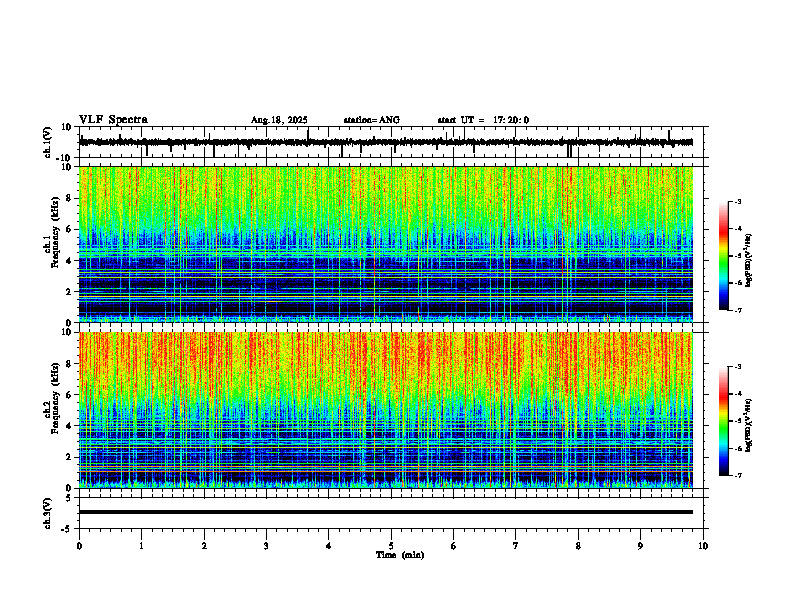This screenshot has width=792, height=612.
Task: Click the "4" kHz tick on the ch.2 spectrogram
Action: click(69, 426)
